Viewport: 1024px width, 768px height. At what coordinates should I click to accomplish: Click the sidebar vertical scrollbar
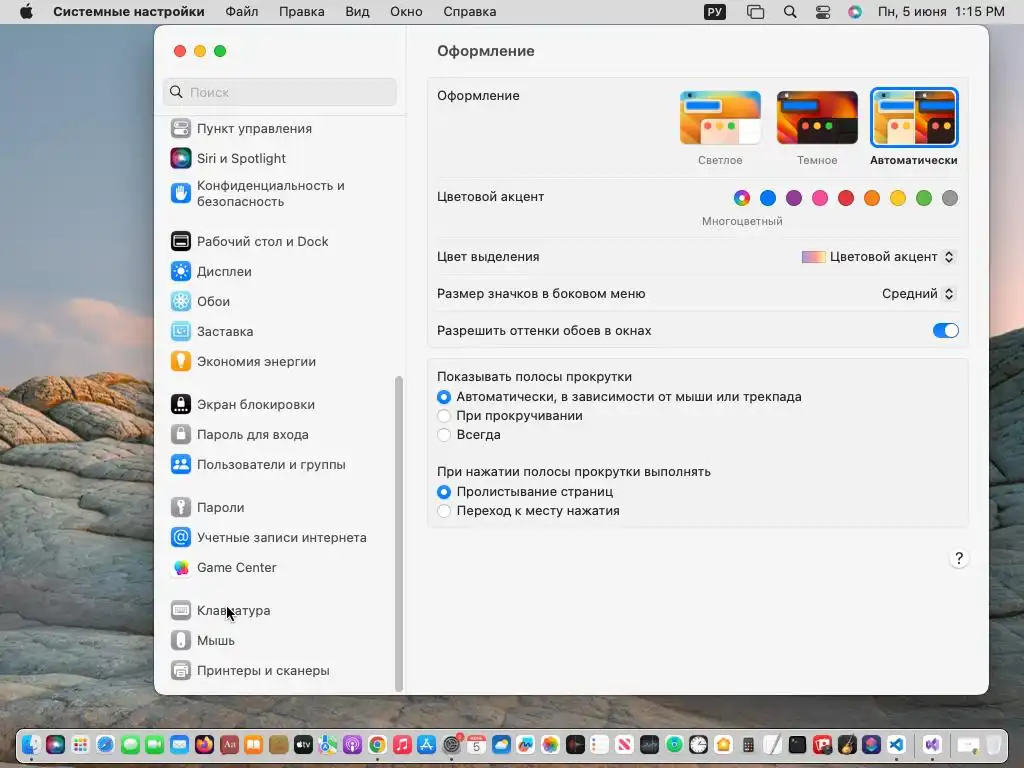click(x=399, y=534)
